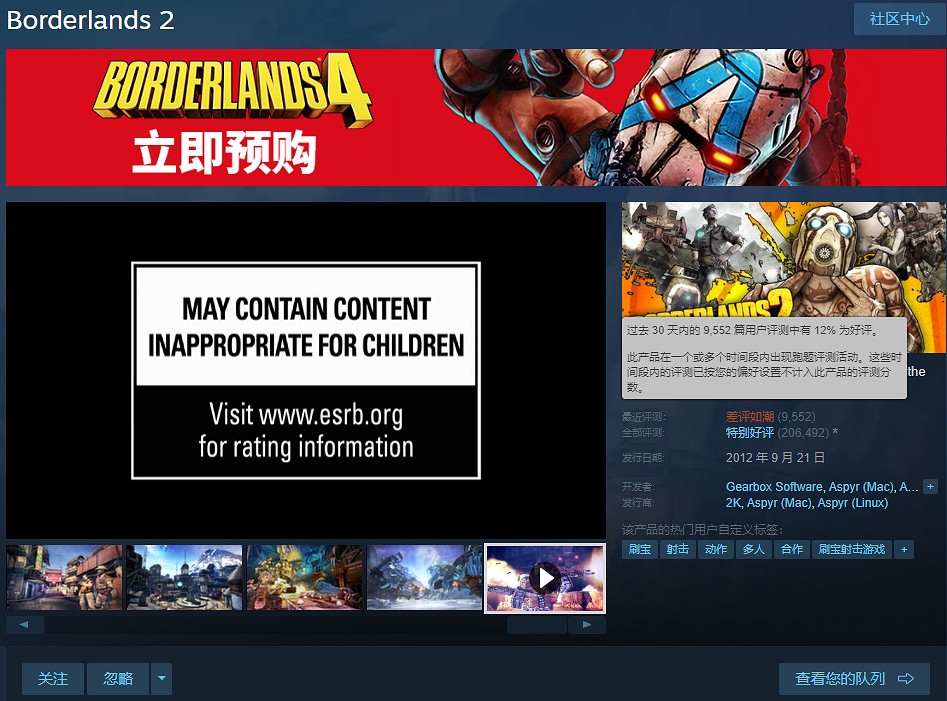Click the right arrow to see next screenshots
Screen dimensions: 947x701
pos(588,624)
